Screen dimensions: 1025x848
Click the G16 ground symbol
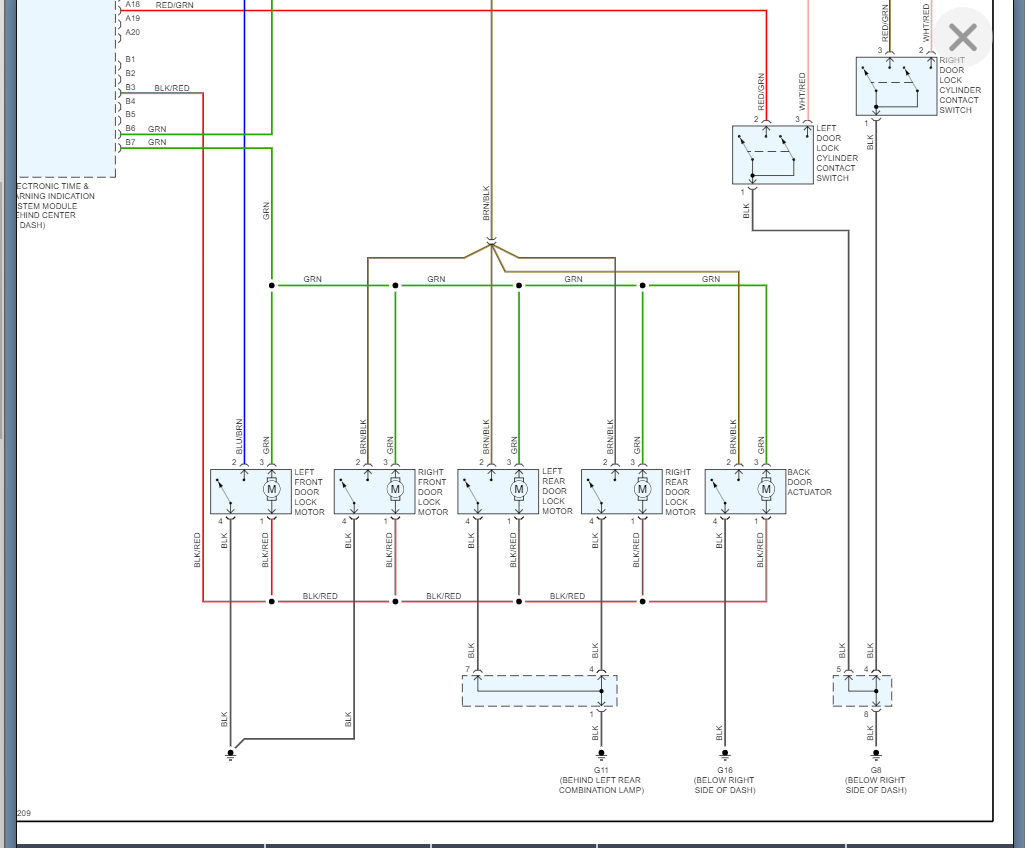click(x=725, y=755)
